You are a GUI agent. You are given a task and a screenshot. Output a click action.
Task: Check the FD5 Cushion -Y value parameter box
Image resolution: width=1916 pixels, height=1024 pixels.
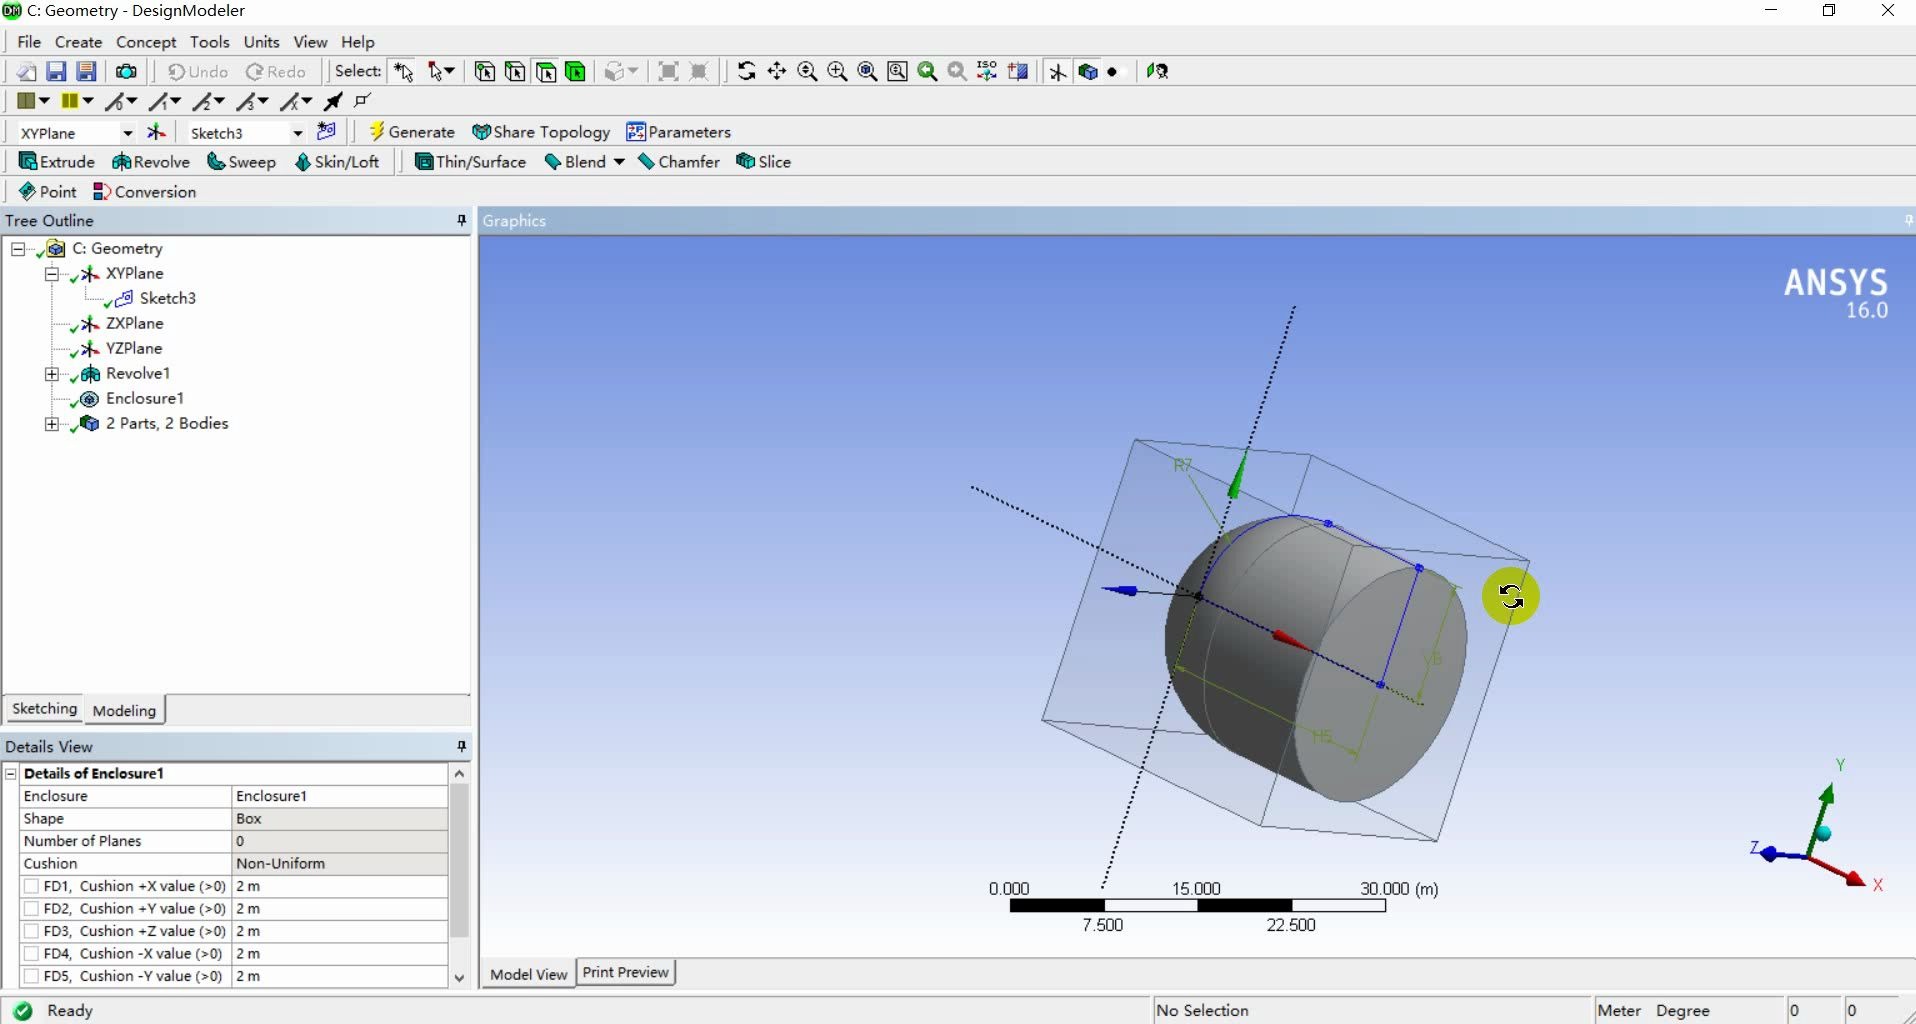[x=31, y=976]
